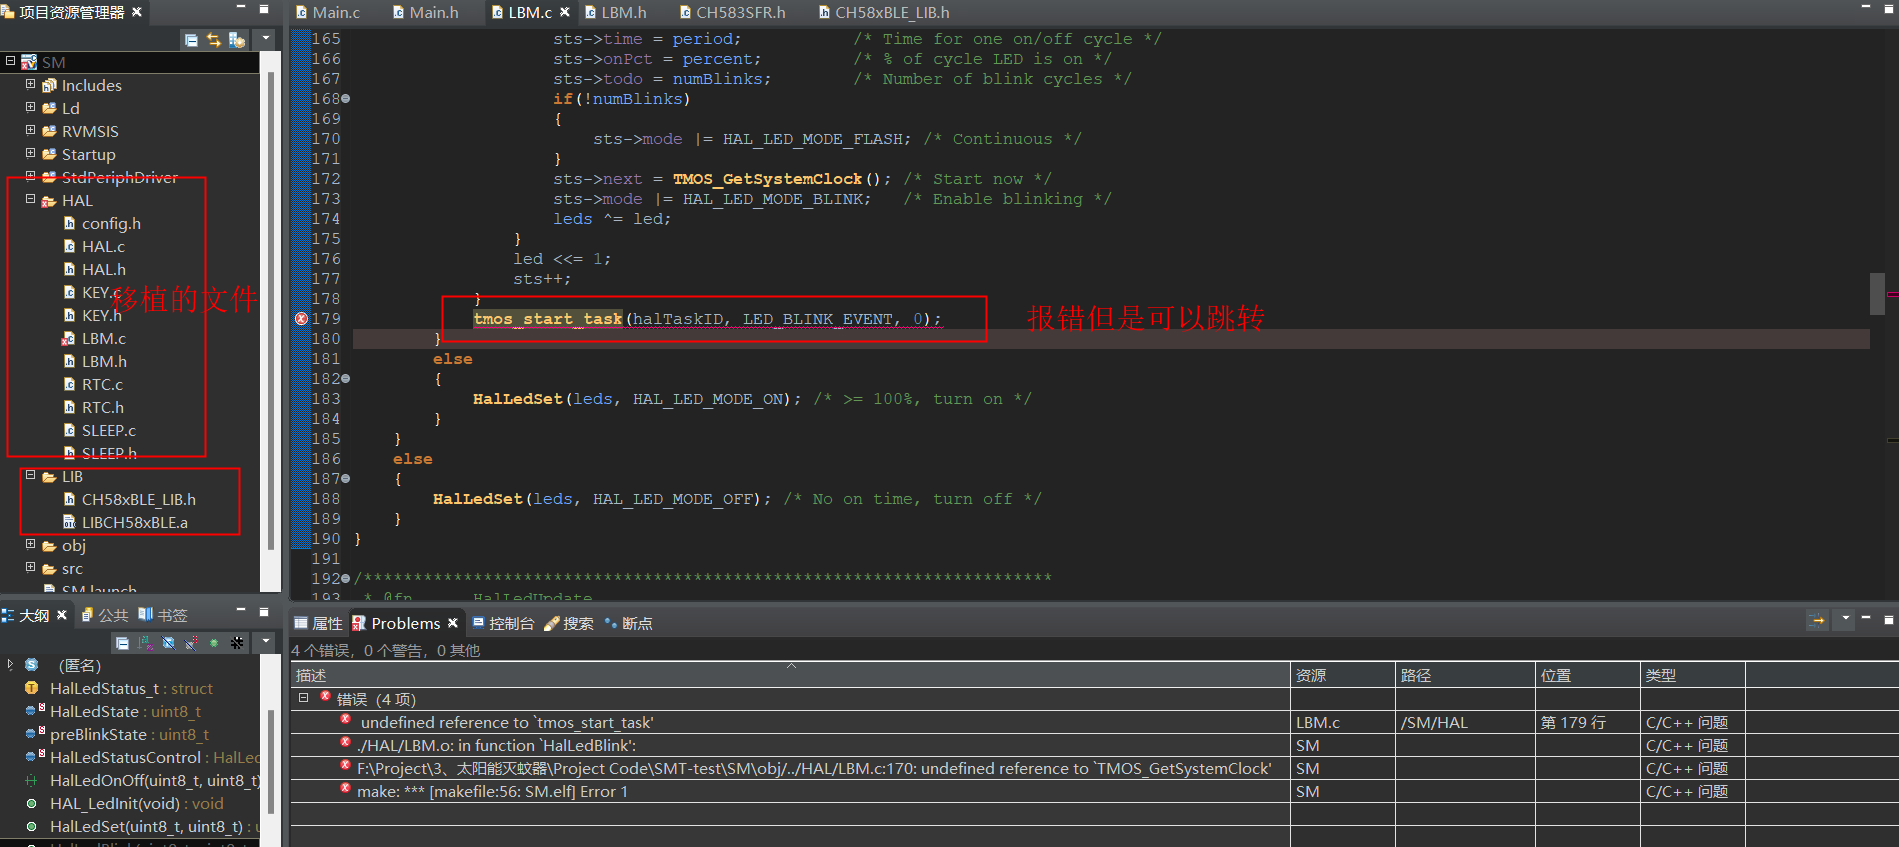Click error marker on line 179
This screenshot has height=847, width=1899.
tap(301, 319)
